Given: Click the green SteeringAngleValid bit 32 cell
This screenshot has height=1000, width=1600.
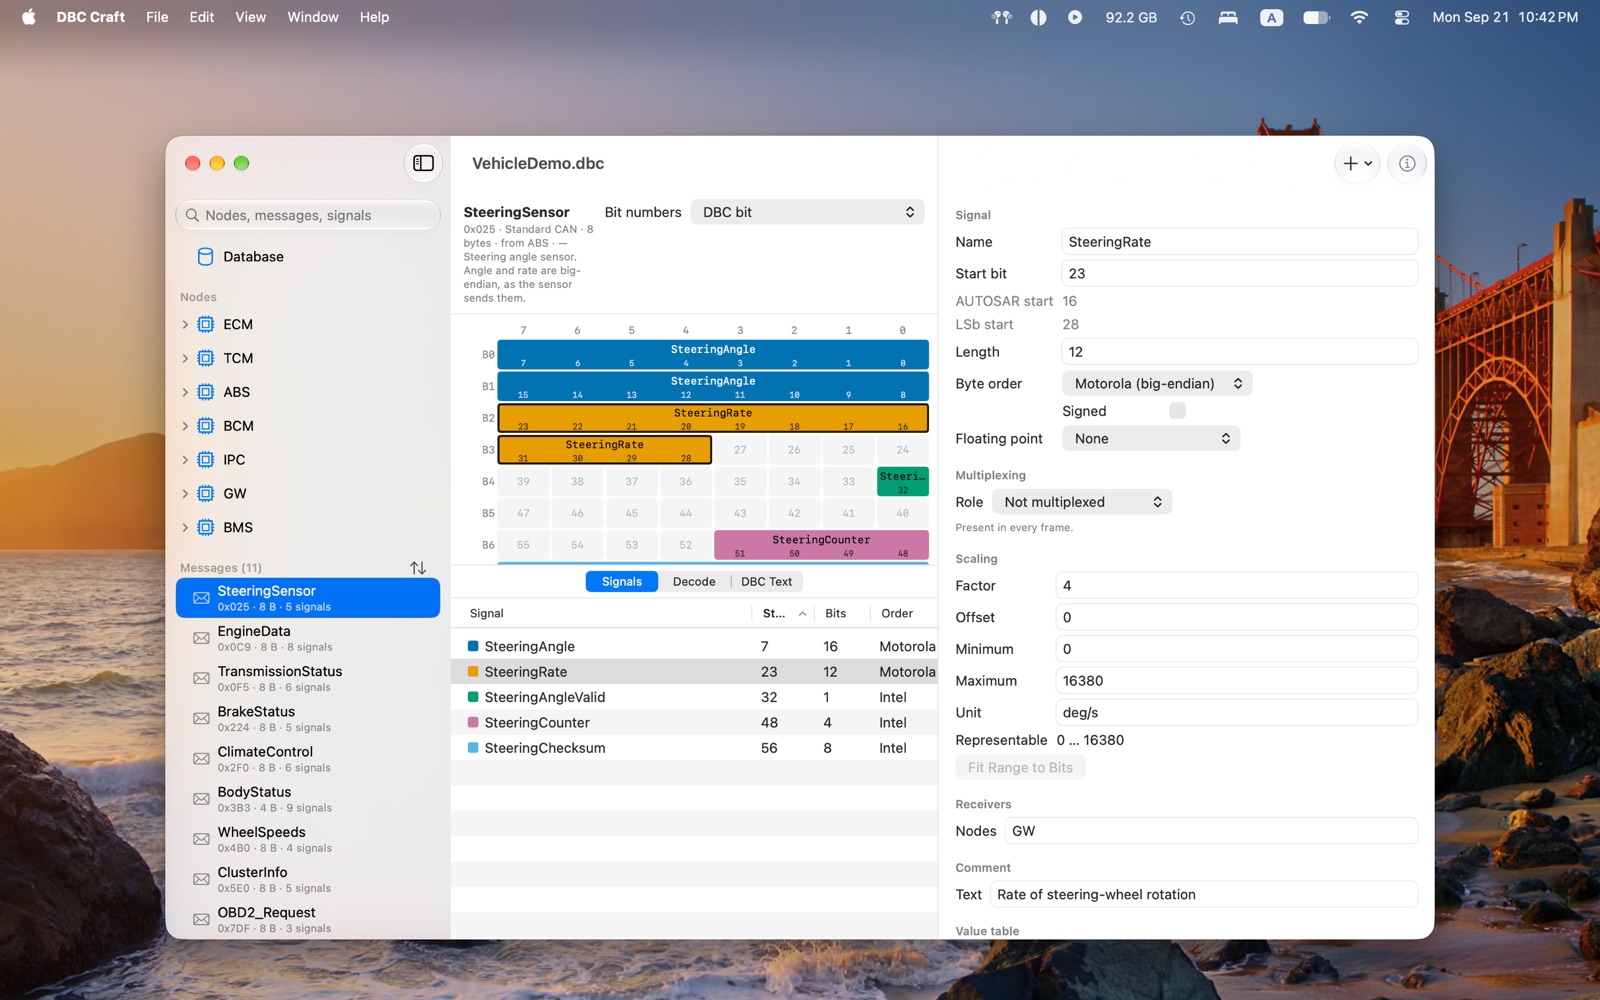Looking at the screenshot, I should pyautogui.click(x=903, y=482).
